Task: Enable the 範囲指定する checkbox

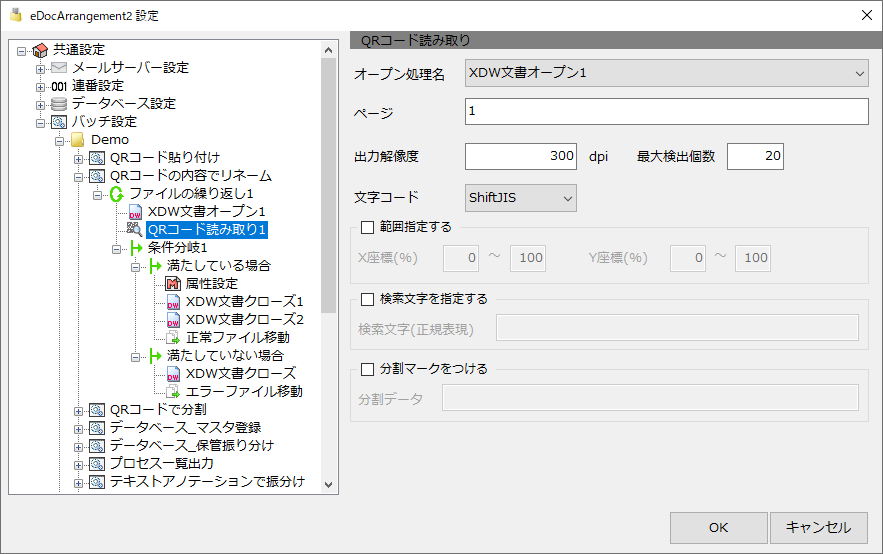Action: 367,227
